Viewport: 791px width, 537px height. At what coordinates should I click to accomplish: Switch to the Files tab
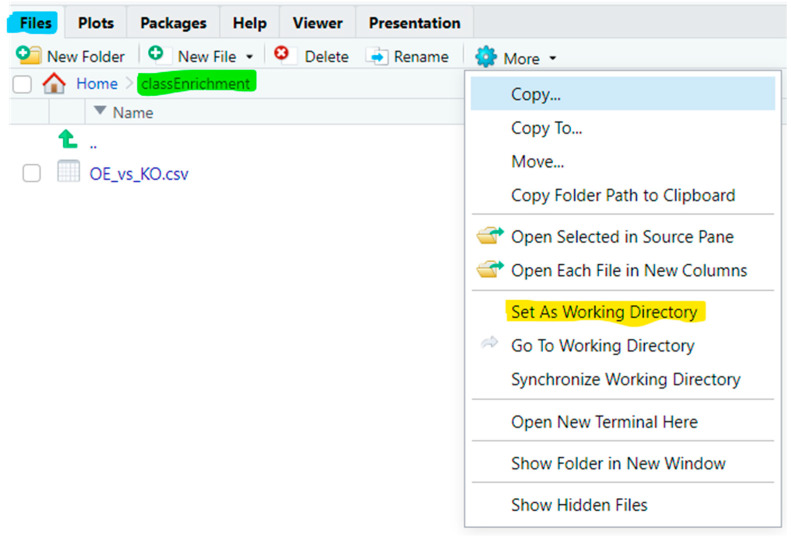tap(35, 23)
